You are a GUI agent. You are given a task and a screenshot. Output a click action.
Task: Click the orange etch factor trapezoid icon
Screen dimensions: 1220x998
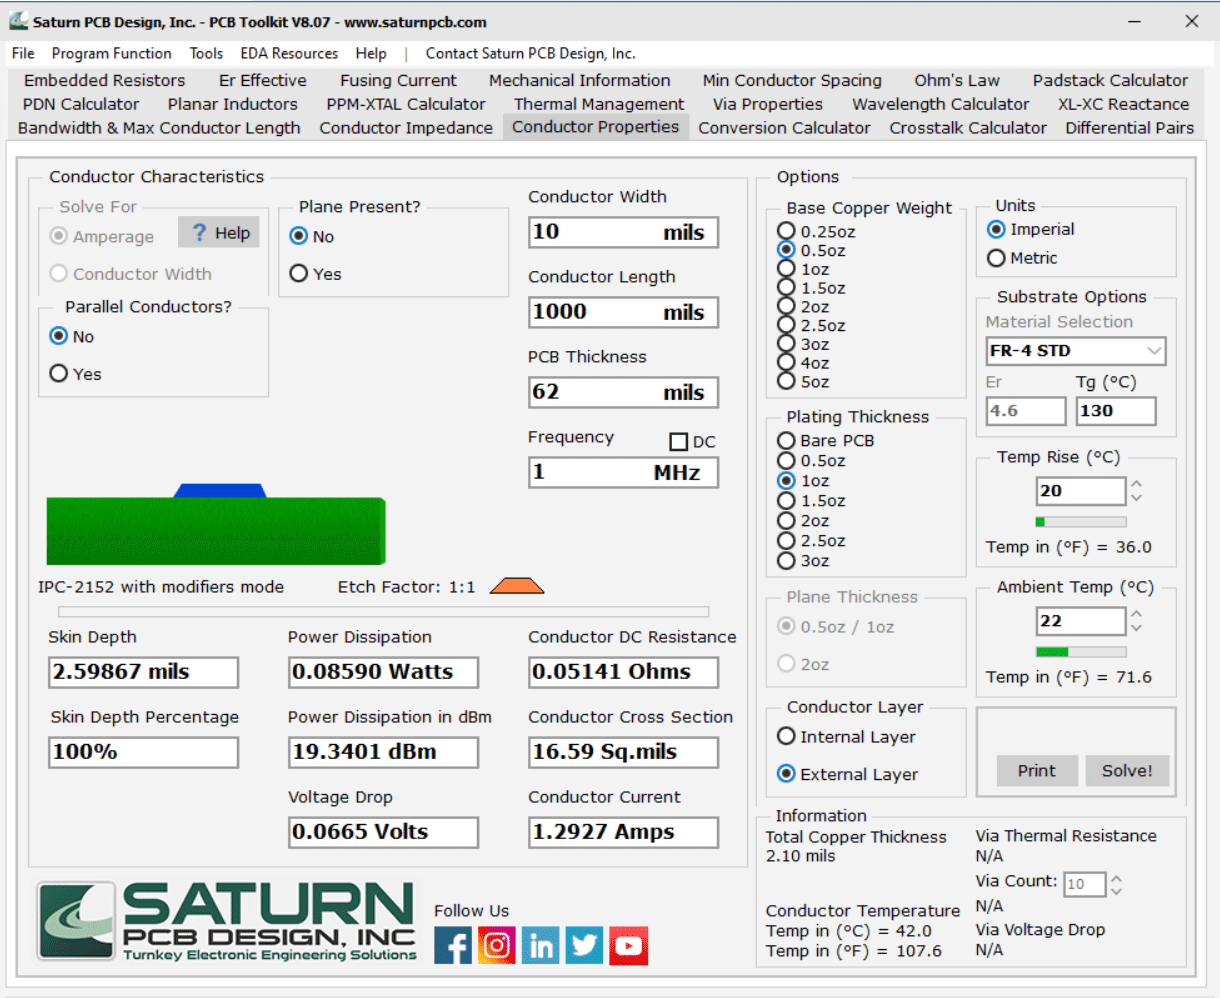[x=517, y=586]
